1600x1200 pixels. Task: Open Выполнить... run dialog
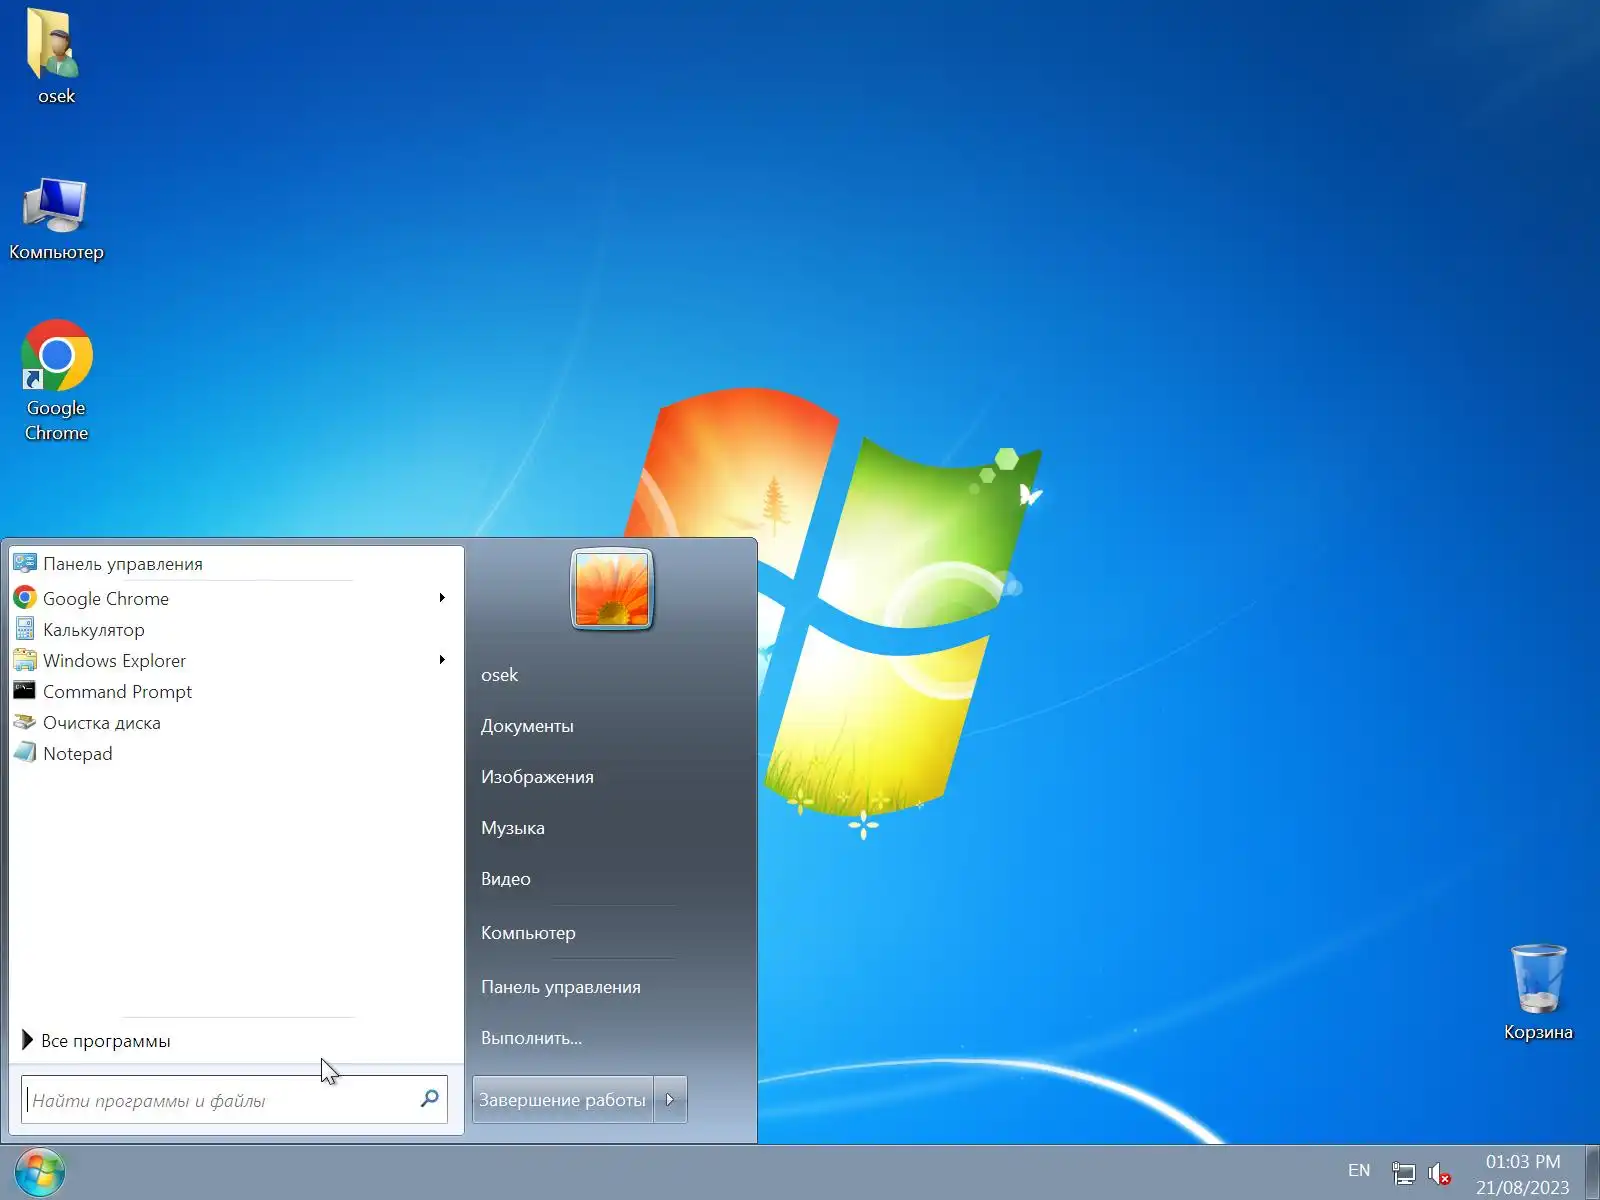(531, 1038)
